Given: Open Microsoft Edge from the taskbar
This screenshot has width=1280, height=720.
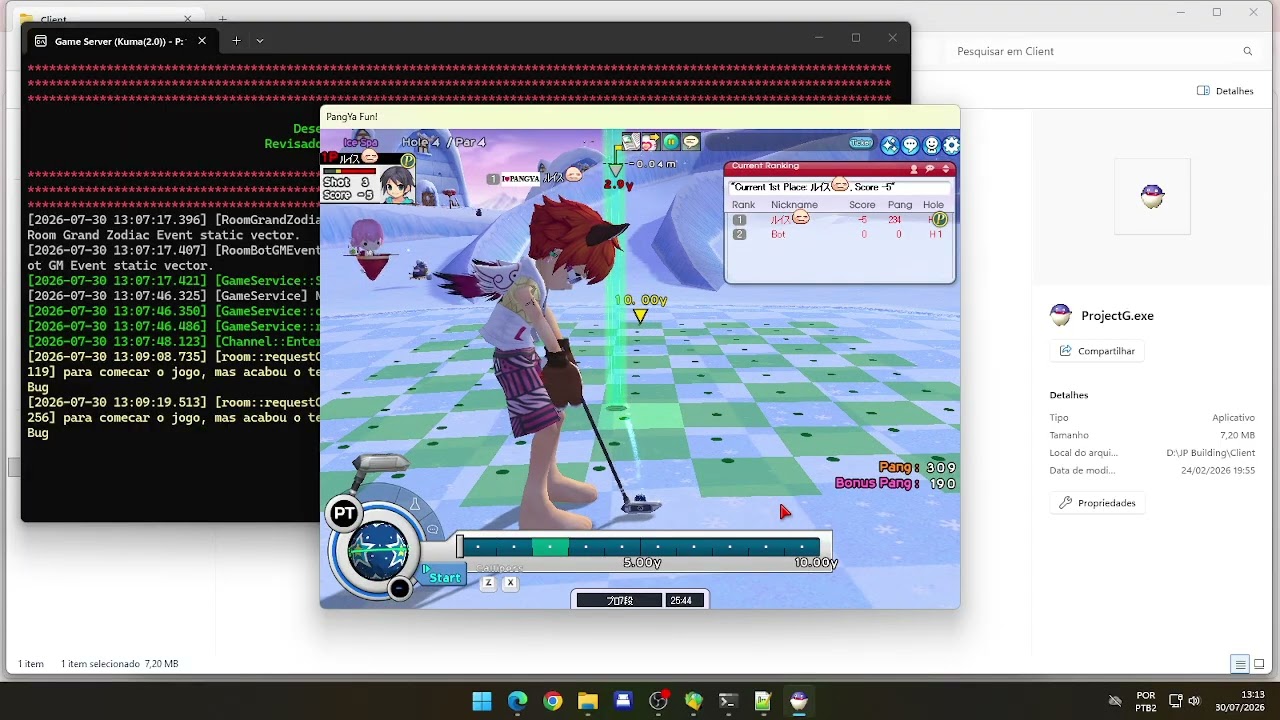Looking at the screenshot, I should 517,701.
